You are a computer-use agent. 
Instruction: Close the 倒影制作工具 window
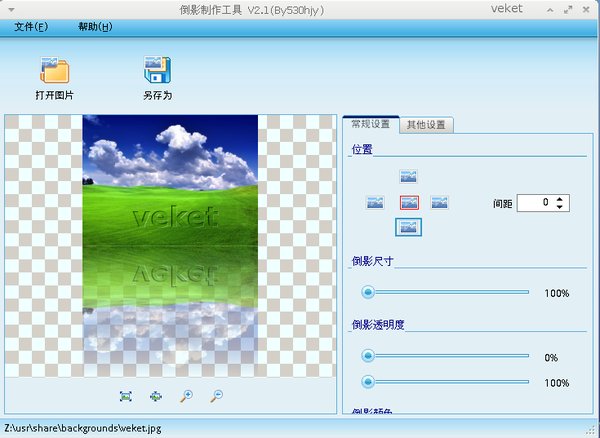(x=586, y=10)
